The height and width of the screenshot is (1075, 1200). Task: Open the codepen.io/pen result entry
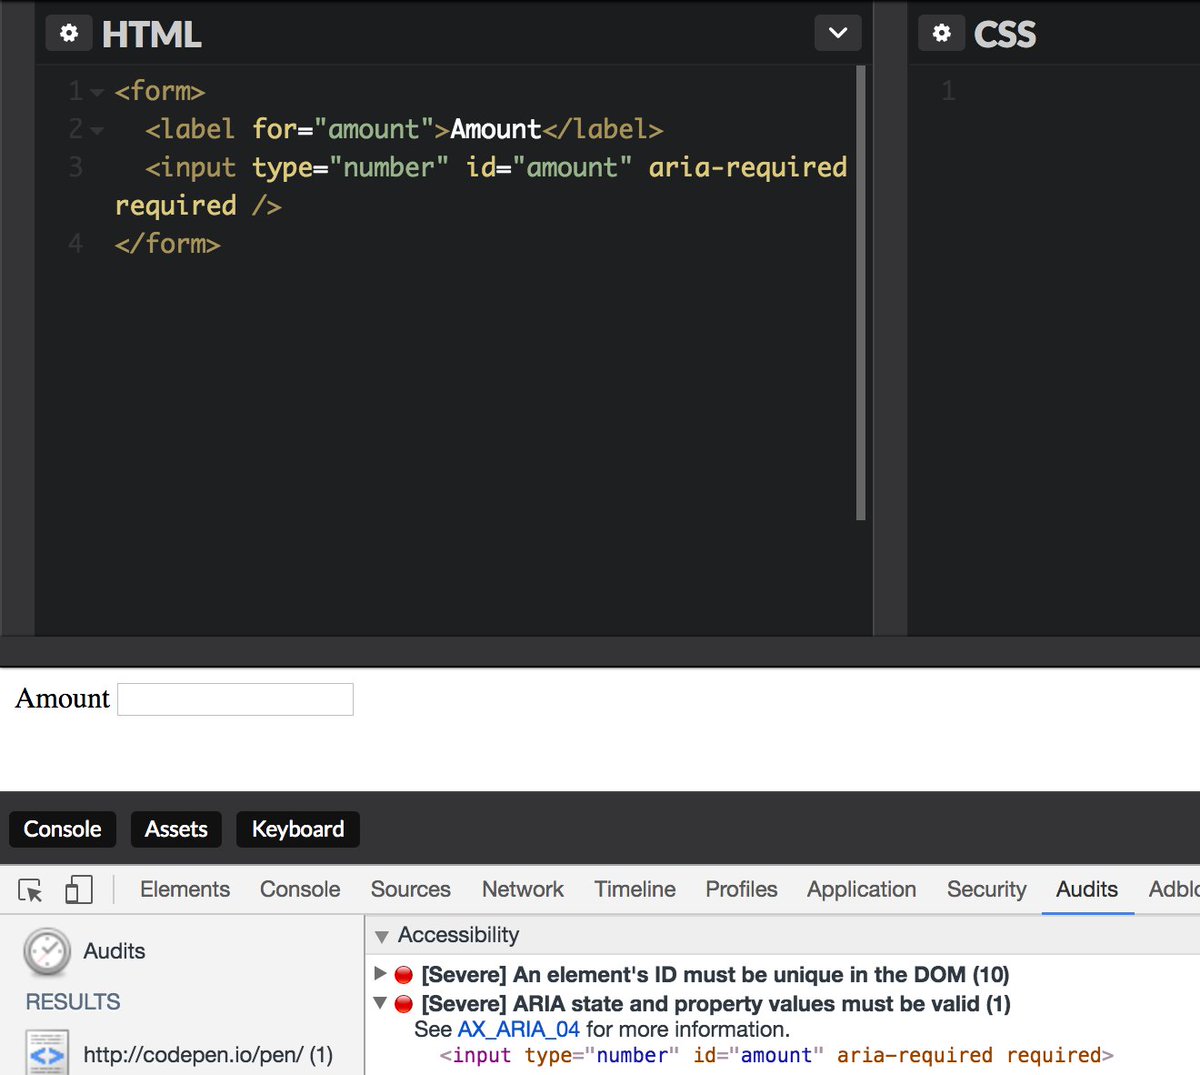coord(208,1054)
